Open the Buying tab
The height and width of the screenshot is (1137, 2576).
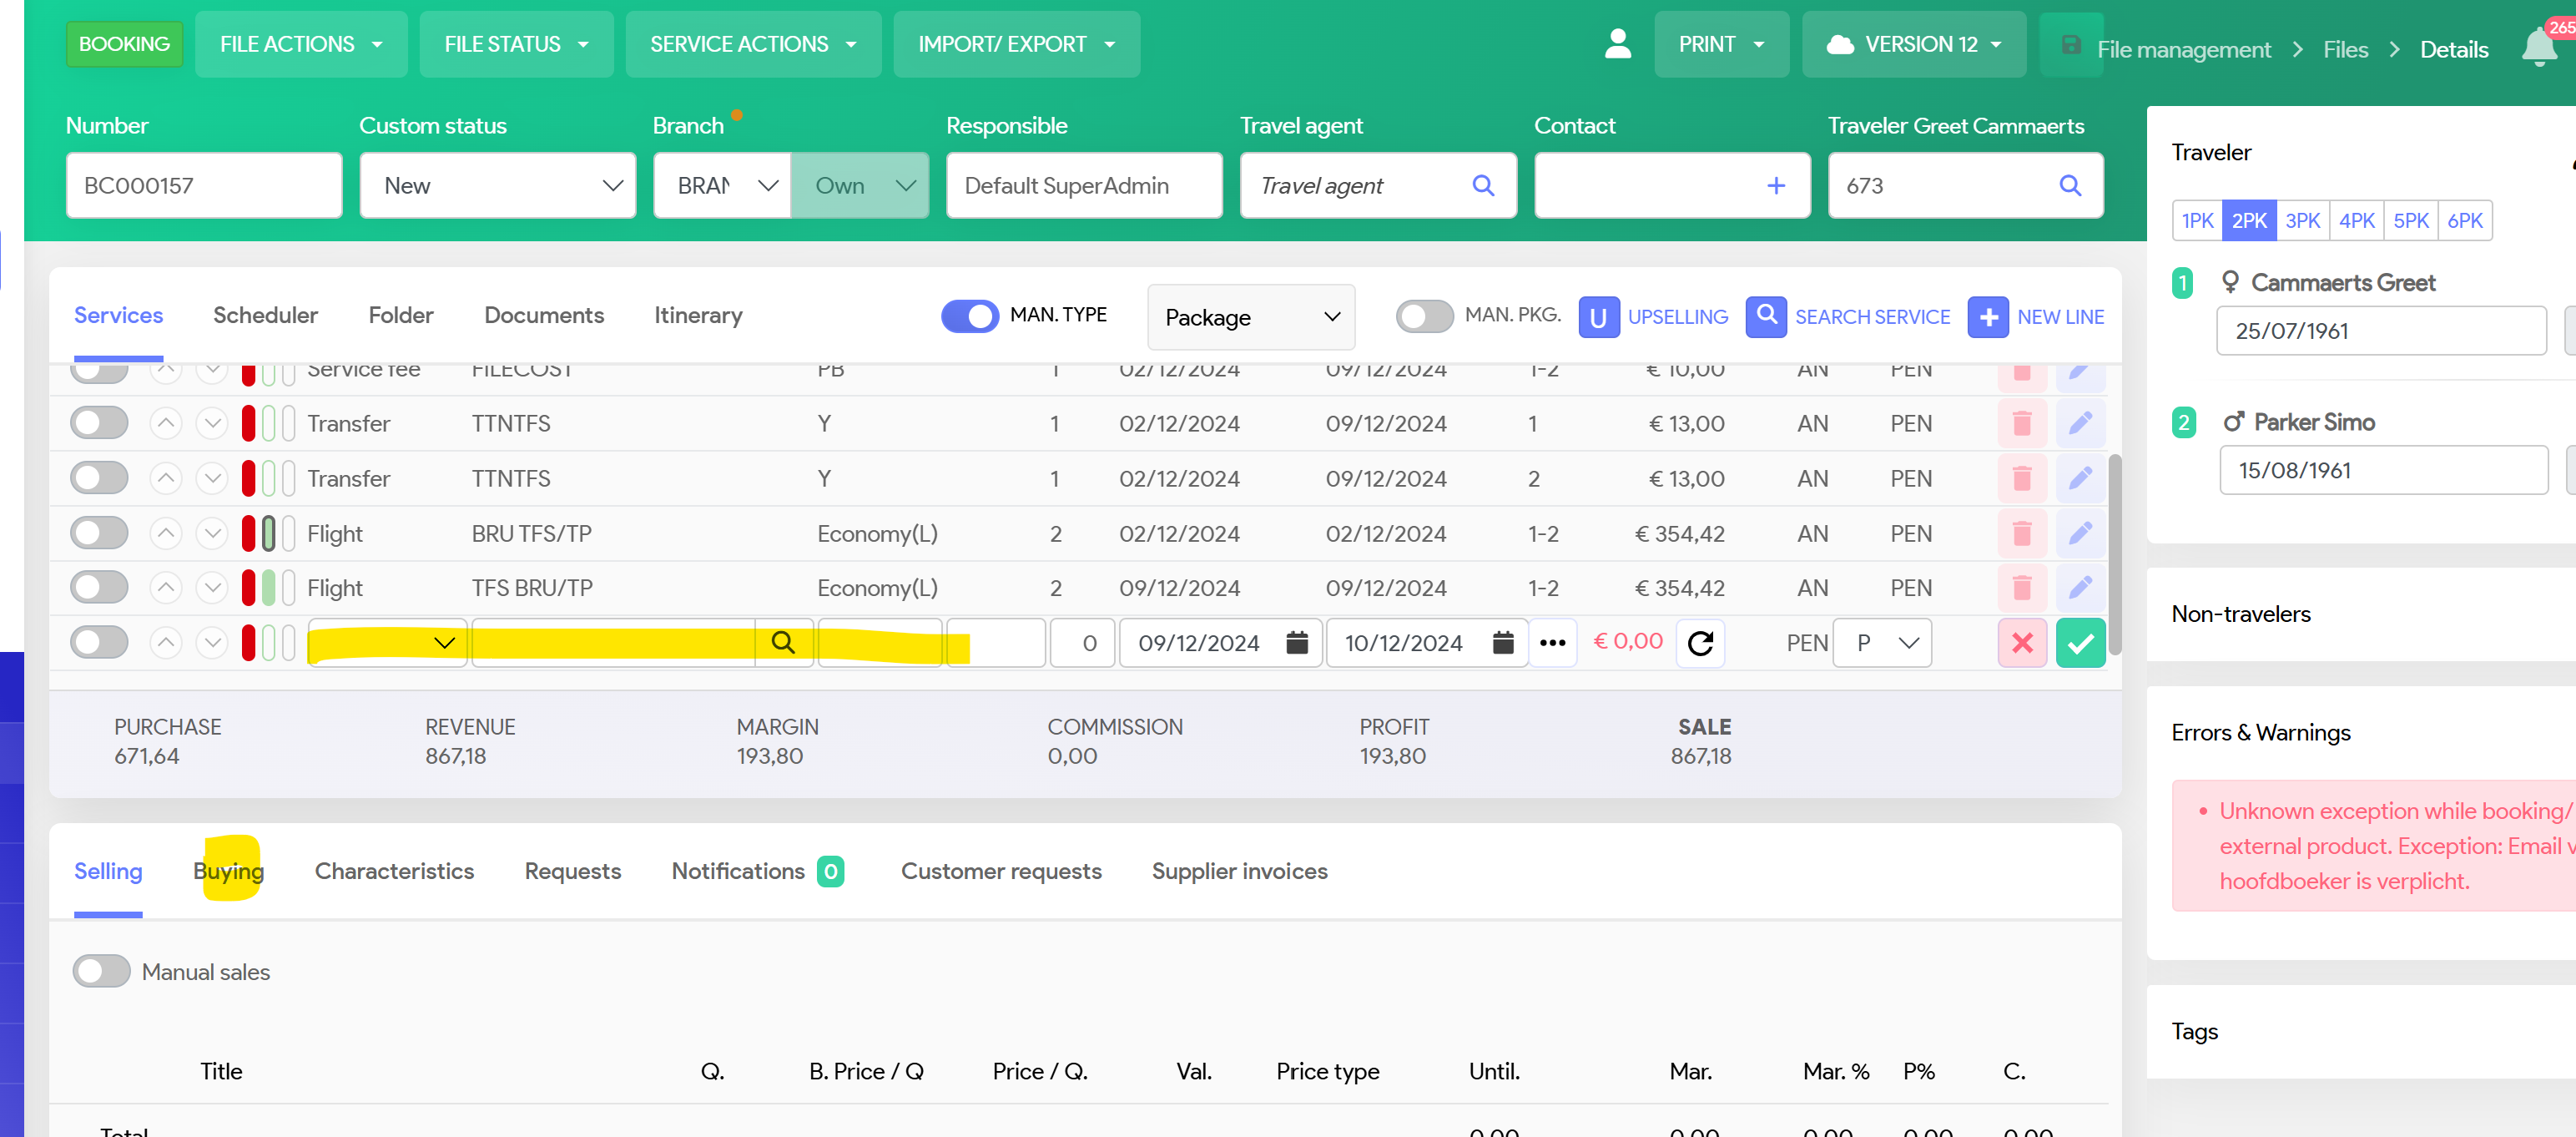[x=228, y=871]
